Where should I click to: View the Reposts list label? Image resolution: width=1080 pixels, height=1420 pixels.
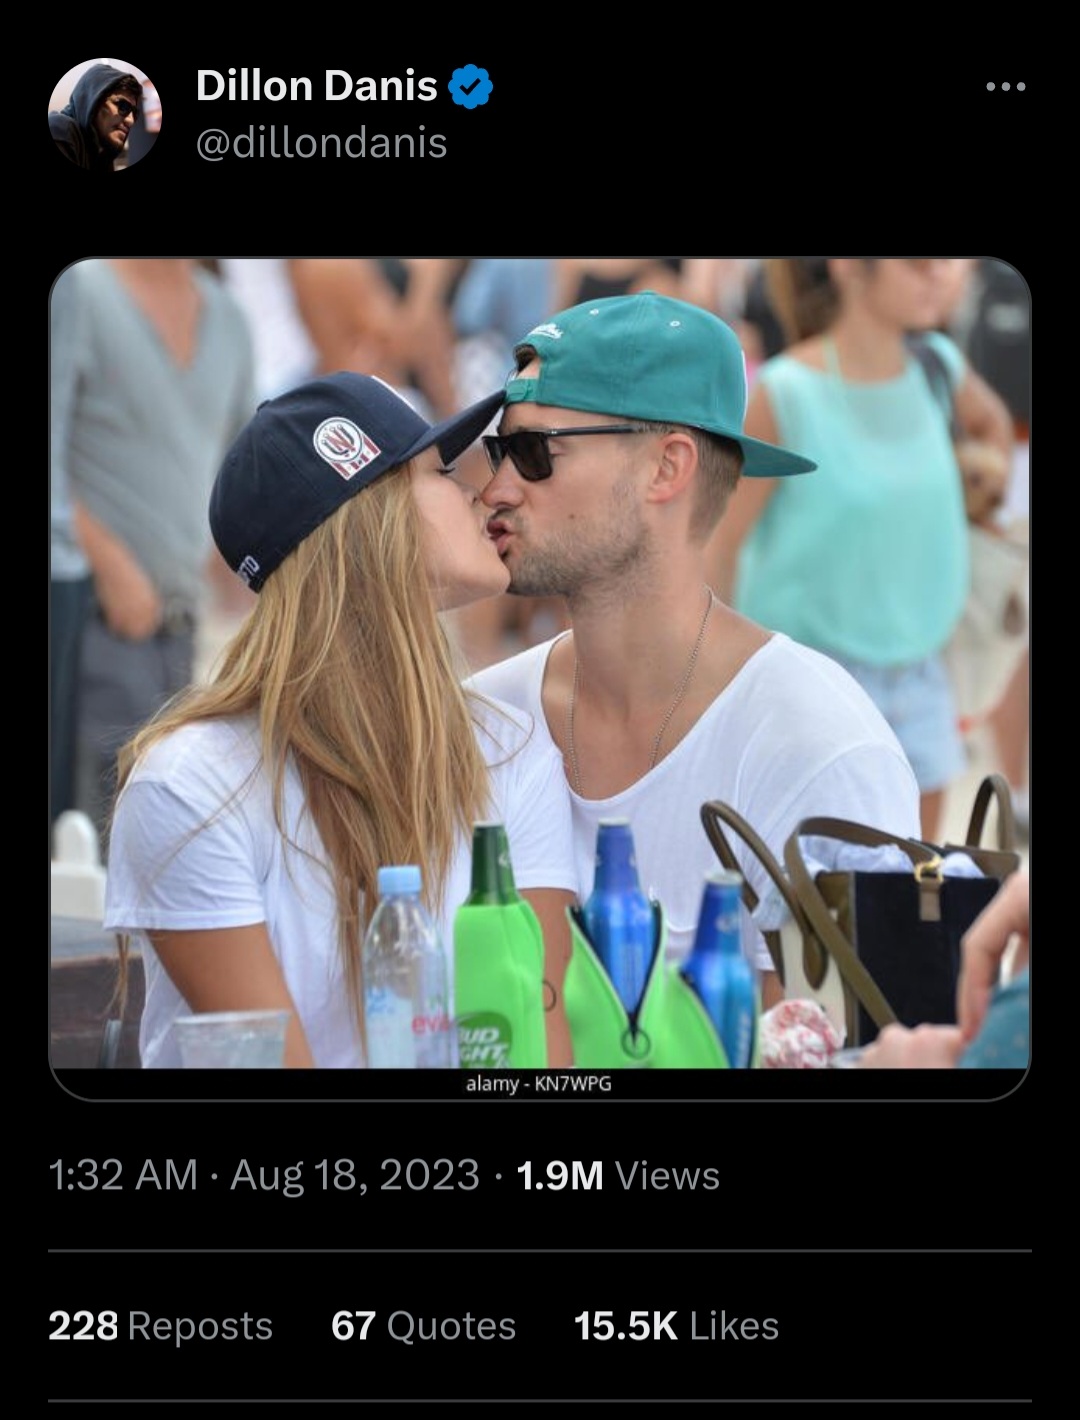pos(200,1327)
